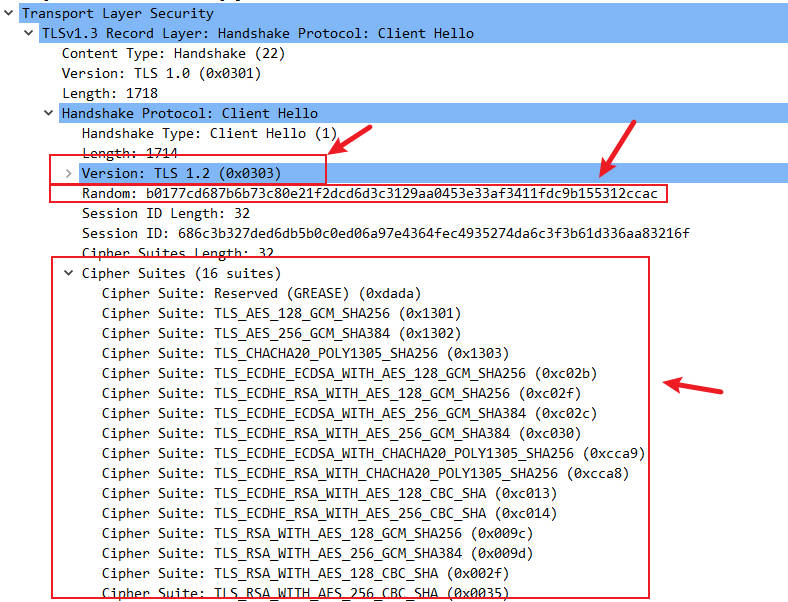Select cipher suite TLS_AES_128_GCM_SHA256
788x602 pixels.
tap(281, 314)
